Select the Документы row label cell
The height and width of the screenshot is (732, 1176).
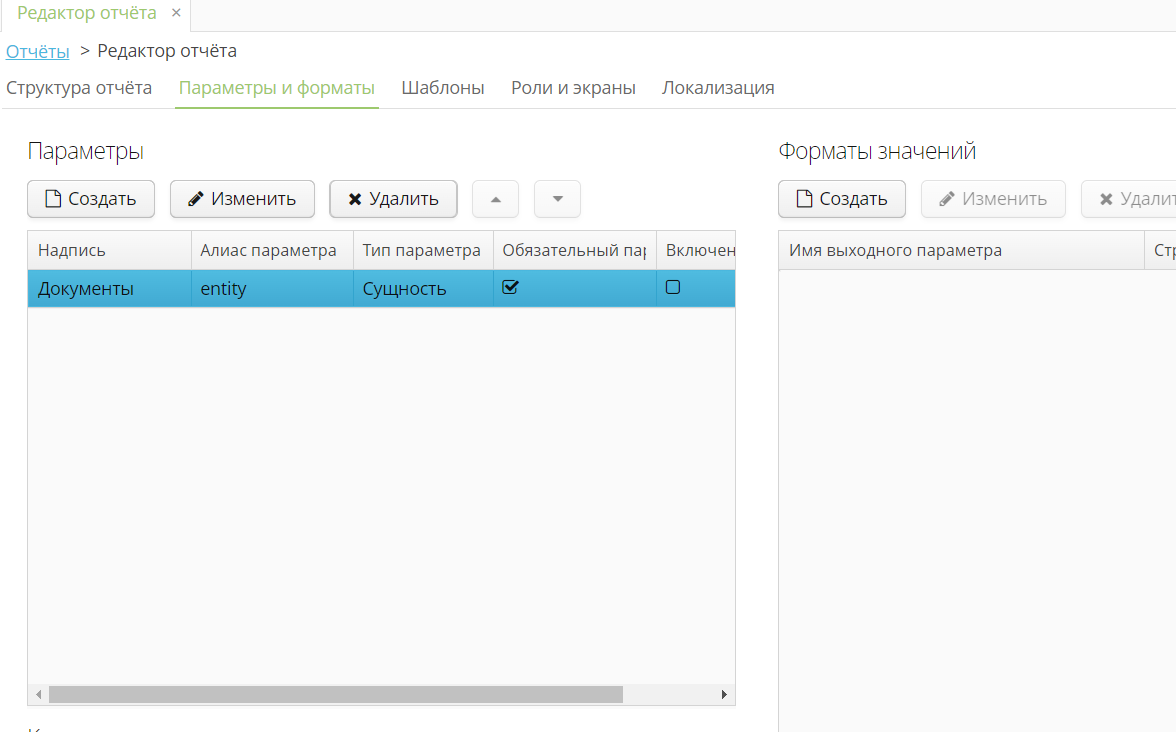click(86, 289)
